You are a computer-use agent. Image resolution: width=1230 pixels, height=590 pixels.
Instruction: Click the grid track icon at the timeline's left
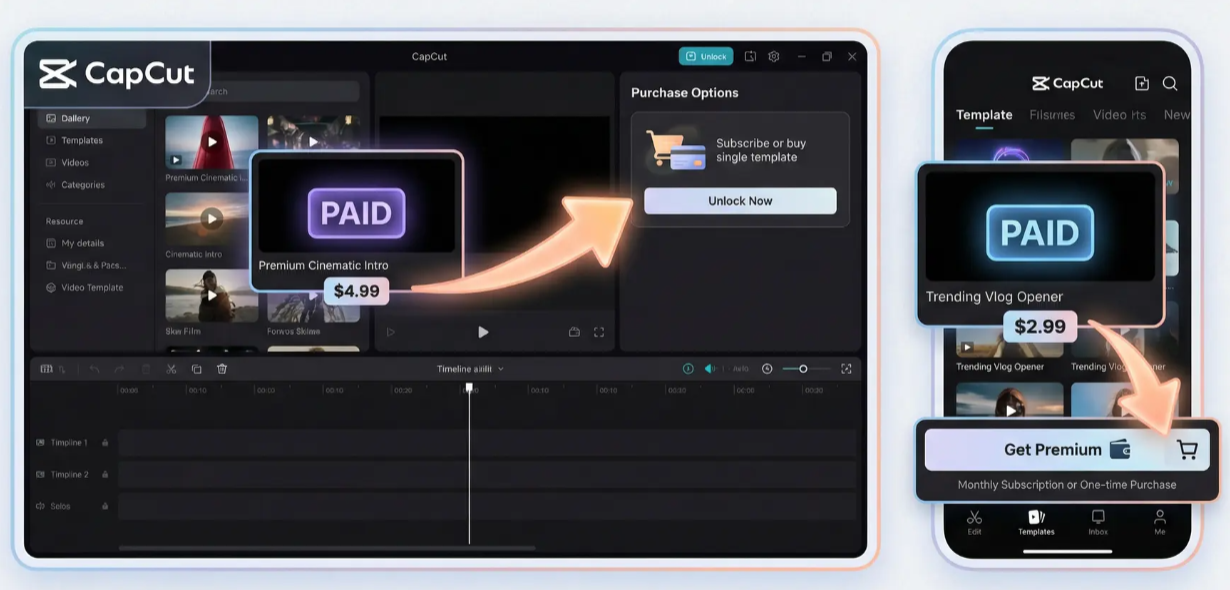tap(46, 369)
